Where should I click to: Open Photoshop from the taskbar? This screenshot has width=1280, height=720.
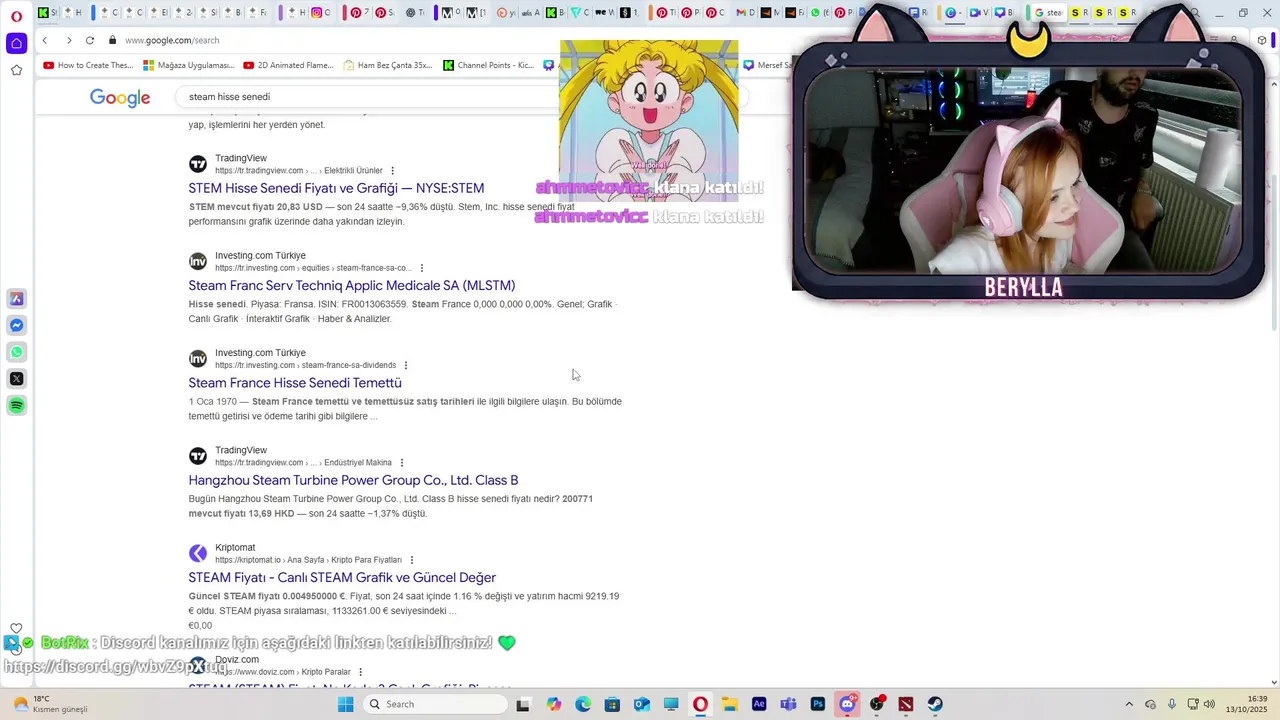[x=818, y=704]
